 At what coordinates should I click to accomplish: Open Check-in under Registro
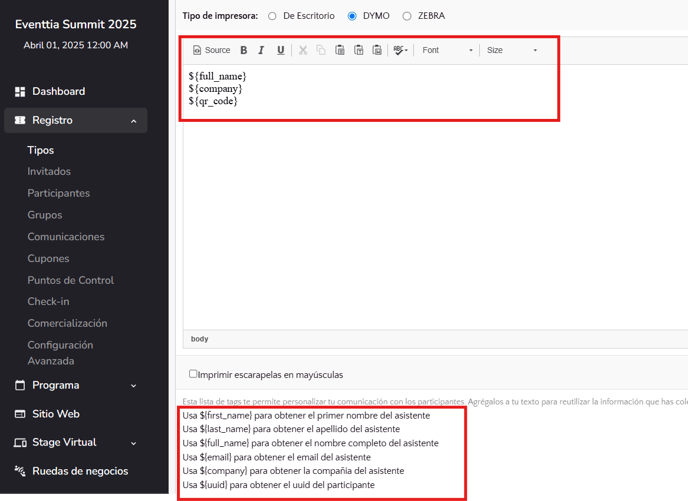(x=48, y=302)
